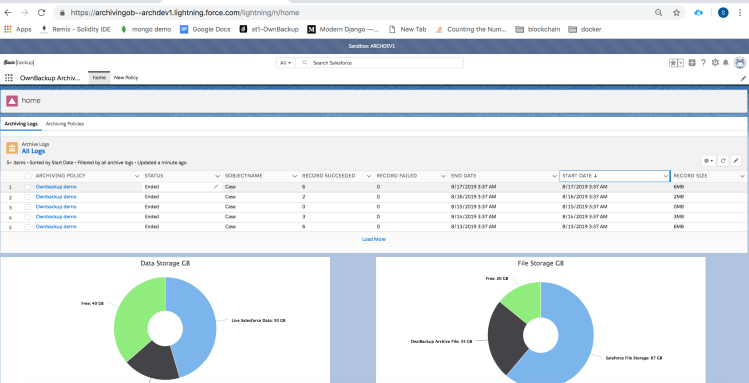This screenshot has height=383, width=749.
Task: Open list view controls gear
Action: 708,161
